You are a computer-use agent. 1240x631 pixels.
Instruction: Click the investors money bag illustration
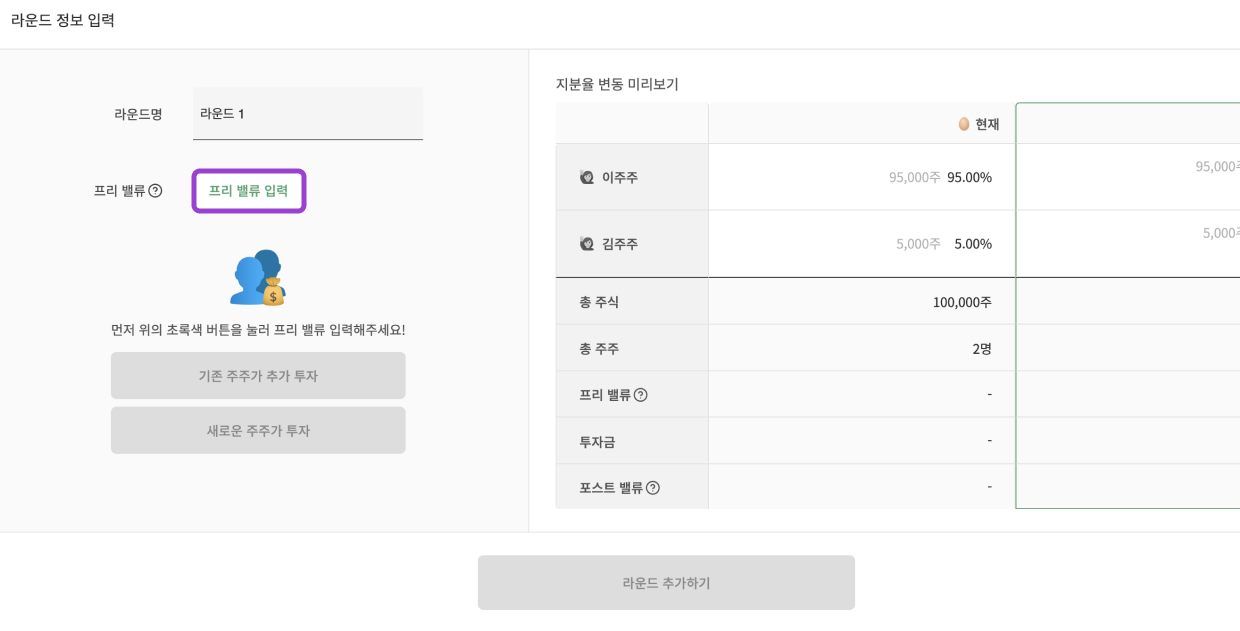pyautogui.click(x=258, y=277)
